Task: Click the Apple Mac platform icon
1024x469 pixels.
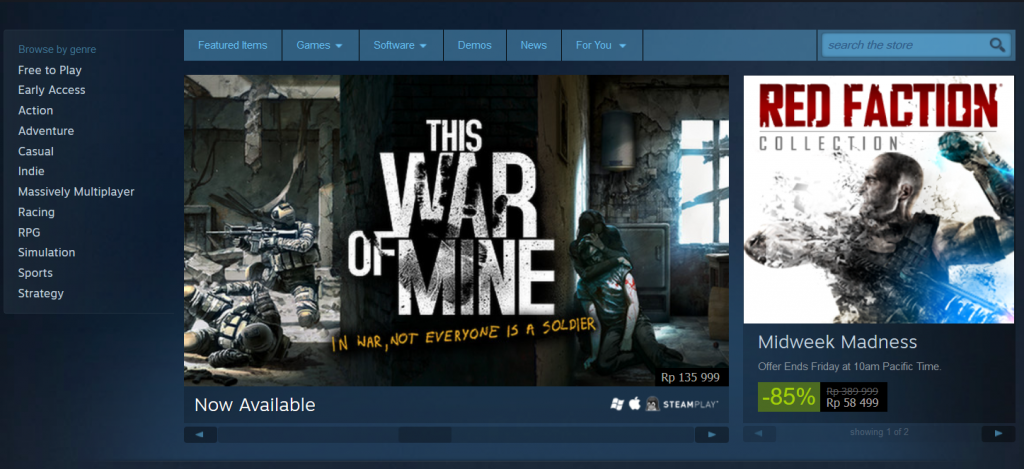Action: click(634, 404)
